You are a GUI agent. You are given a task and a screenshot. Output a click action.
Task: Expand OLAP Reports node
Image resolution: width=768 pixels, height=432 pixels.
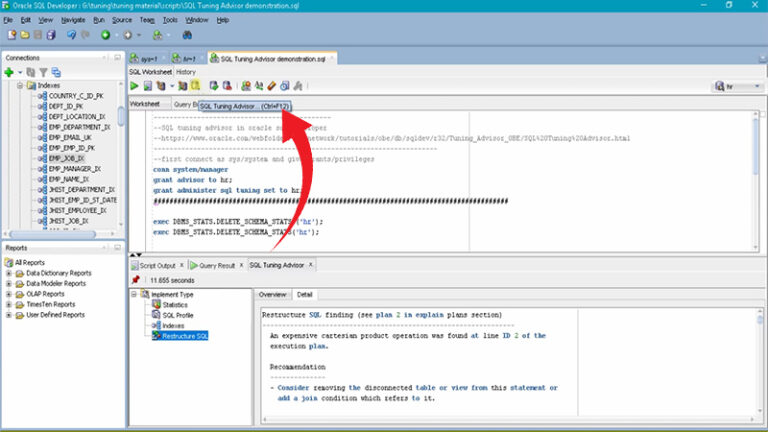pos(9,294)
